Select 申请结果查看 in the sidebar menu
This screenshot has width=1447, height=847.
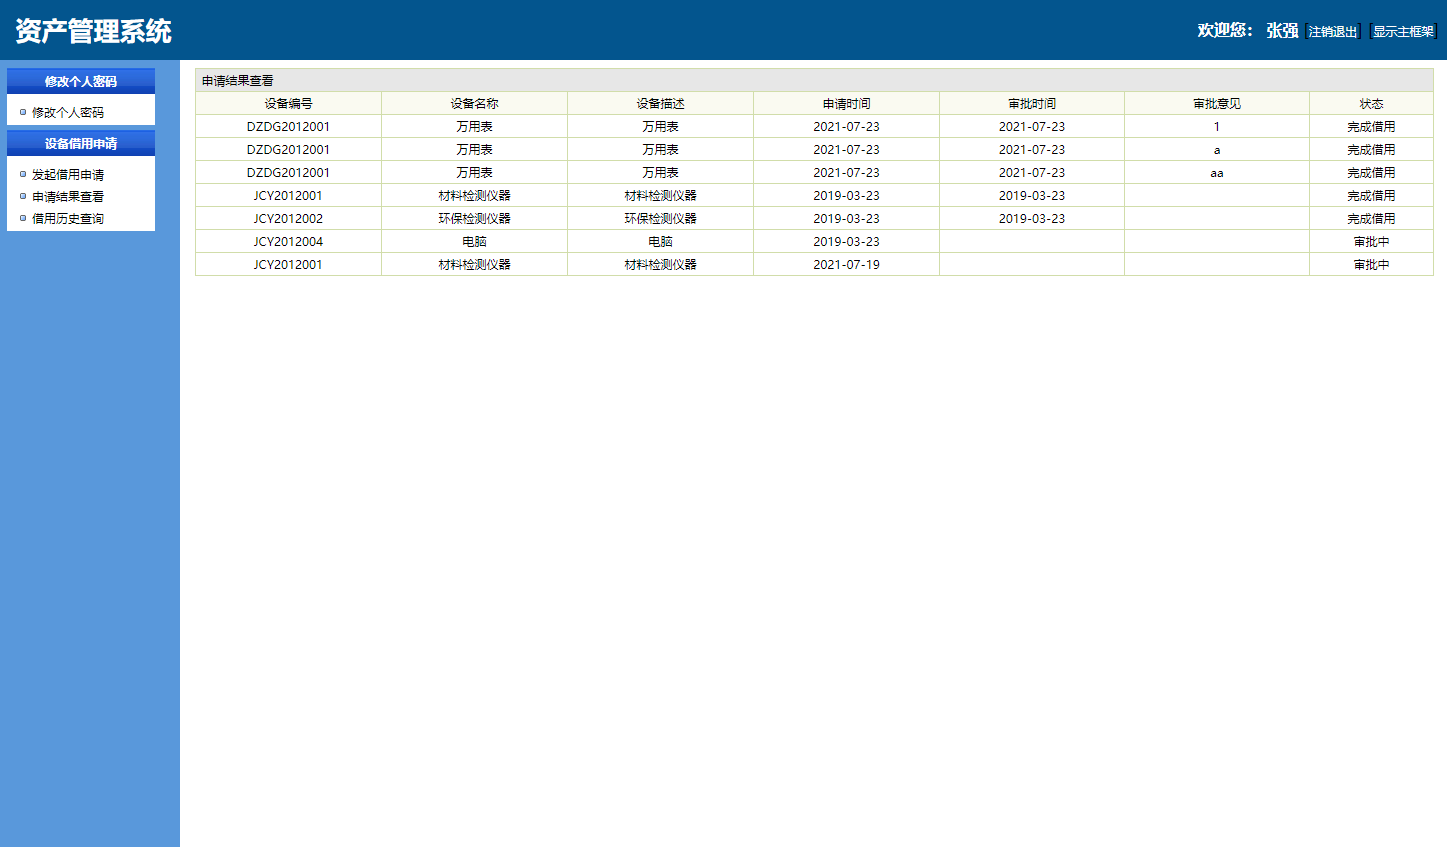point(68,197)
